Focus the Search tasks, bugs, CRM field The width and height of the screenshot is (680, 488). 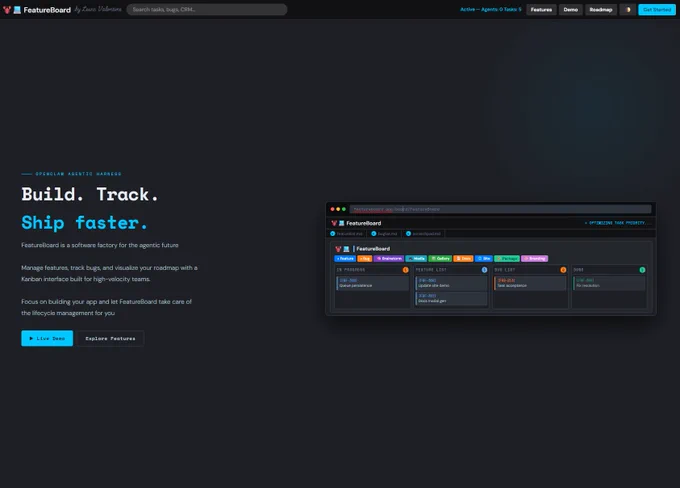(x=207, y=10)
